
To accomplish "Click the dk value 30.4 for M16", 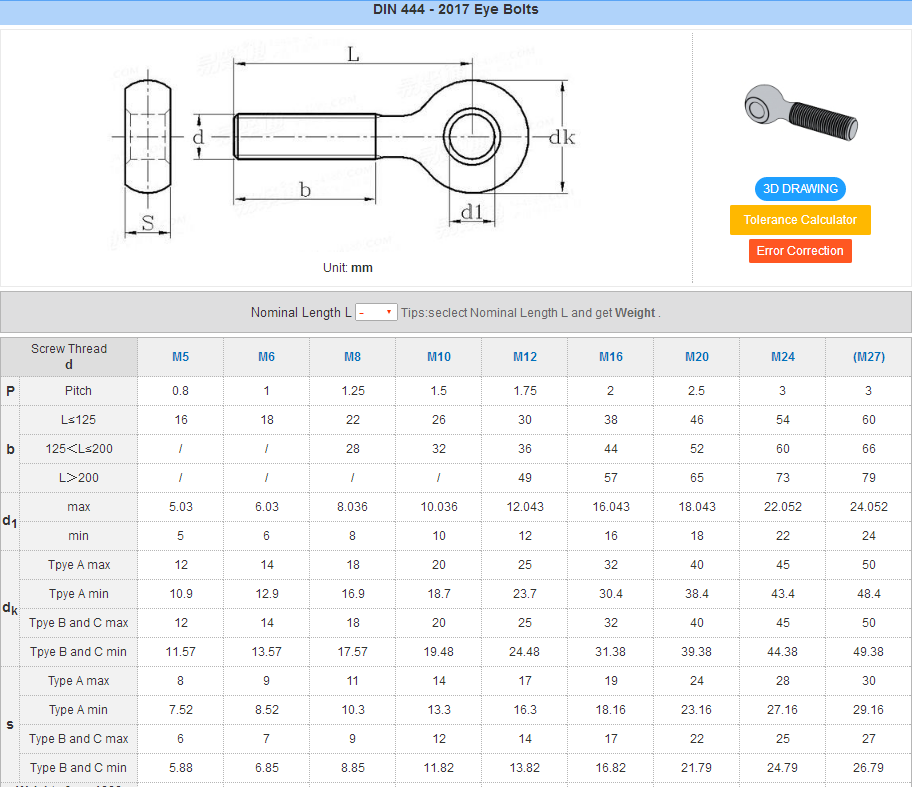I will (611, 594).
